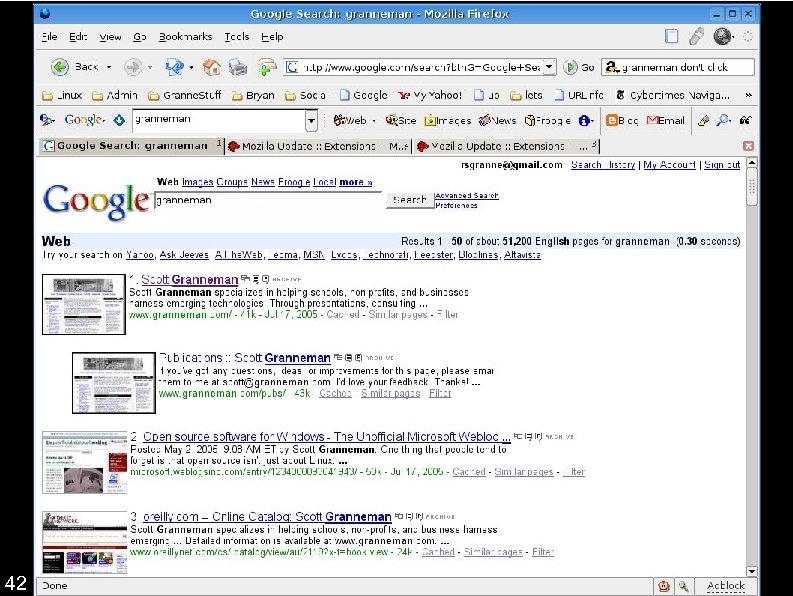Screen dimensions: 793x596
Task: Open the View menu
Action: tap(110, 36)
